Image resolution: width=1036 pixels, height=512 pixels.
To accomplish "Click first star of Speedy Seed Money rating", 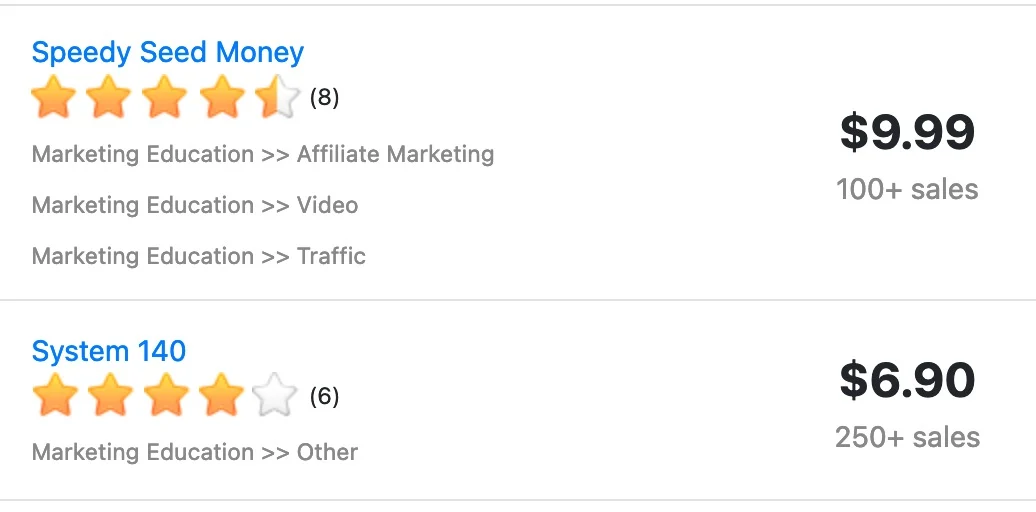I will 53,98.
